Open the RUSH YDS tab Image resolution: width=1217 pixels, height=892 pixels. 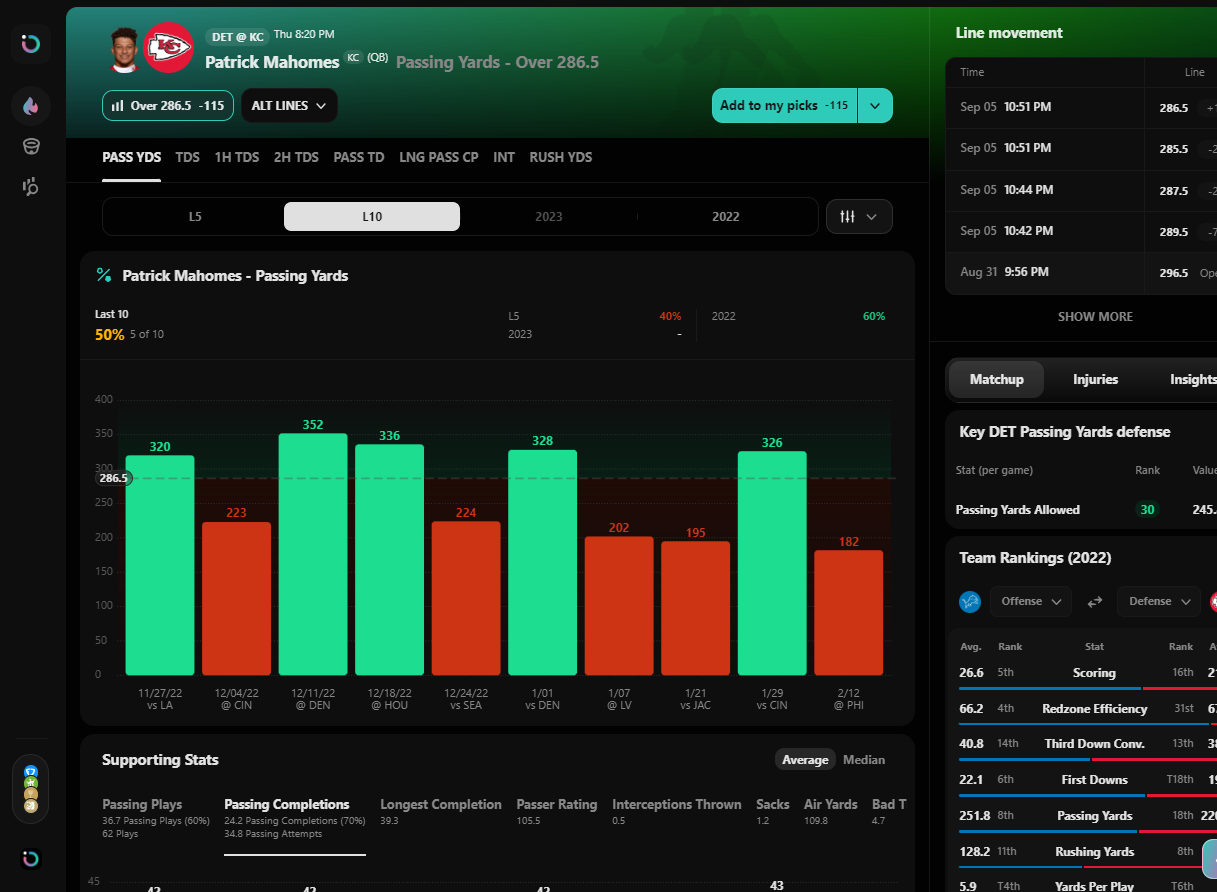(561, 158)
